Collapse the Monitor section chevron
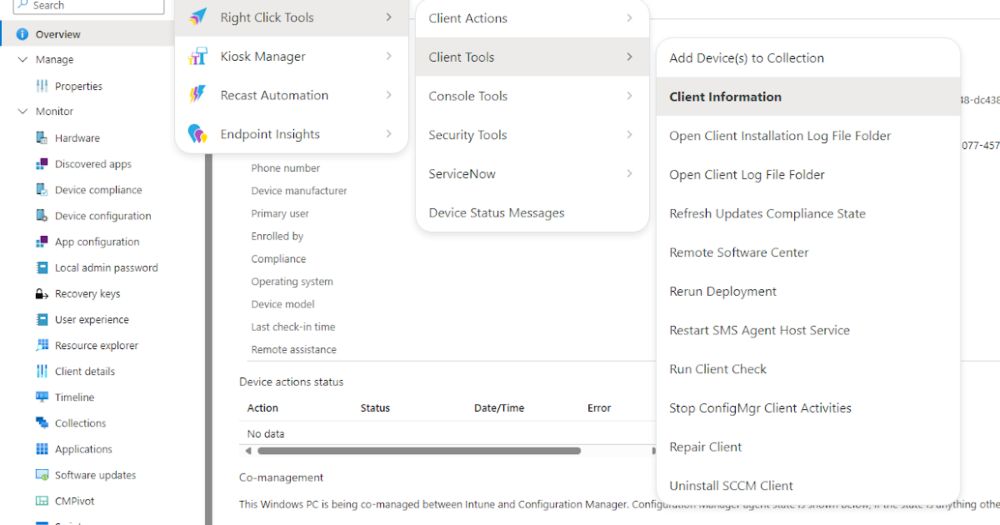Viewport: 1000px width, 525px height. (x=23, y=111)
